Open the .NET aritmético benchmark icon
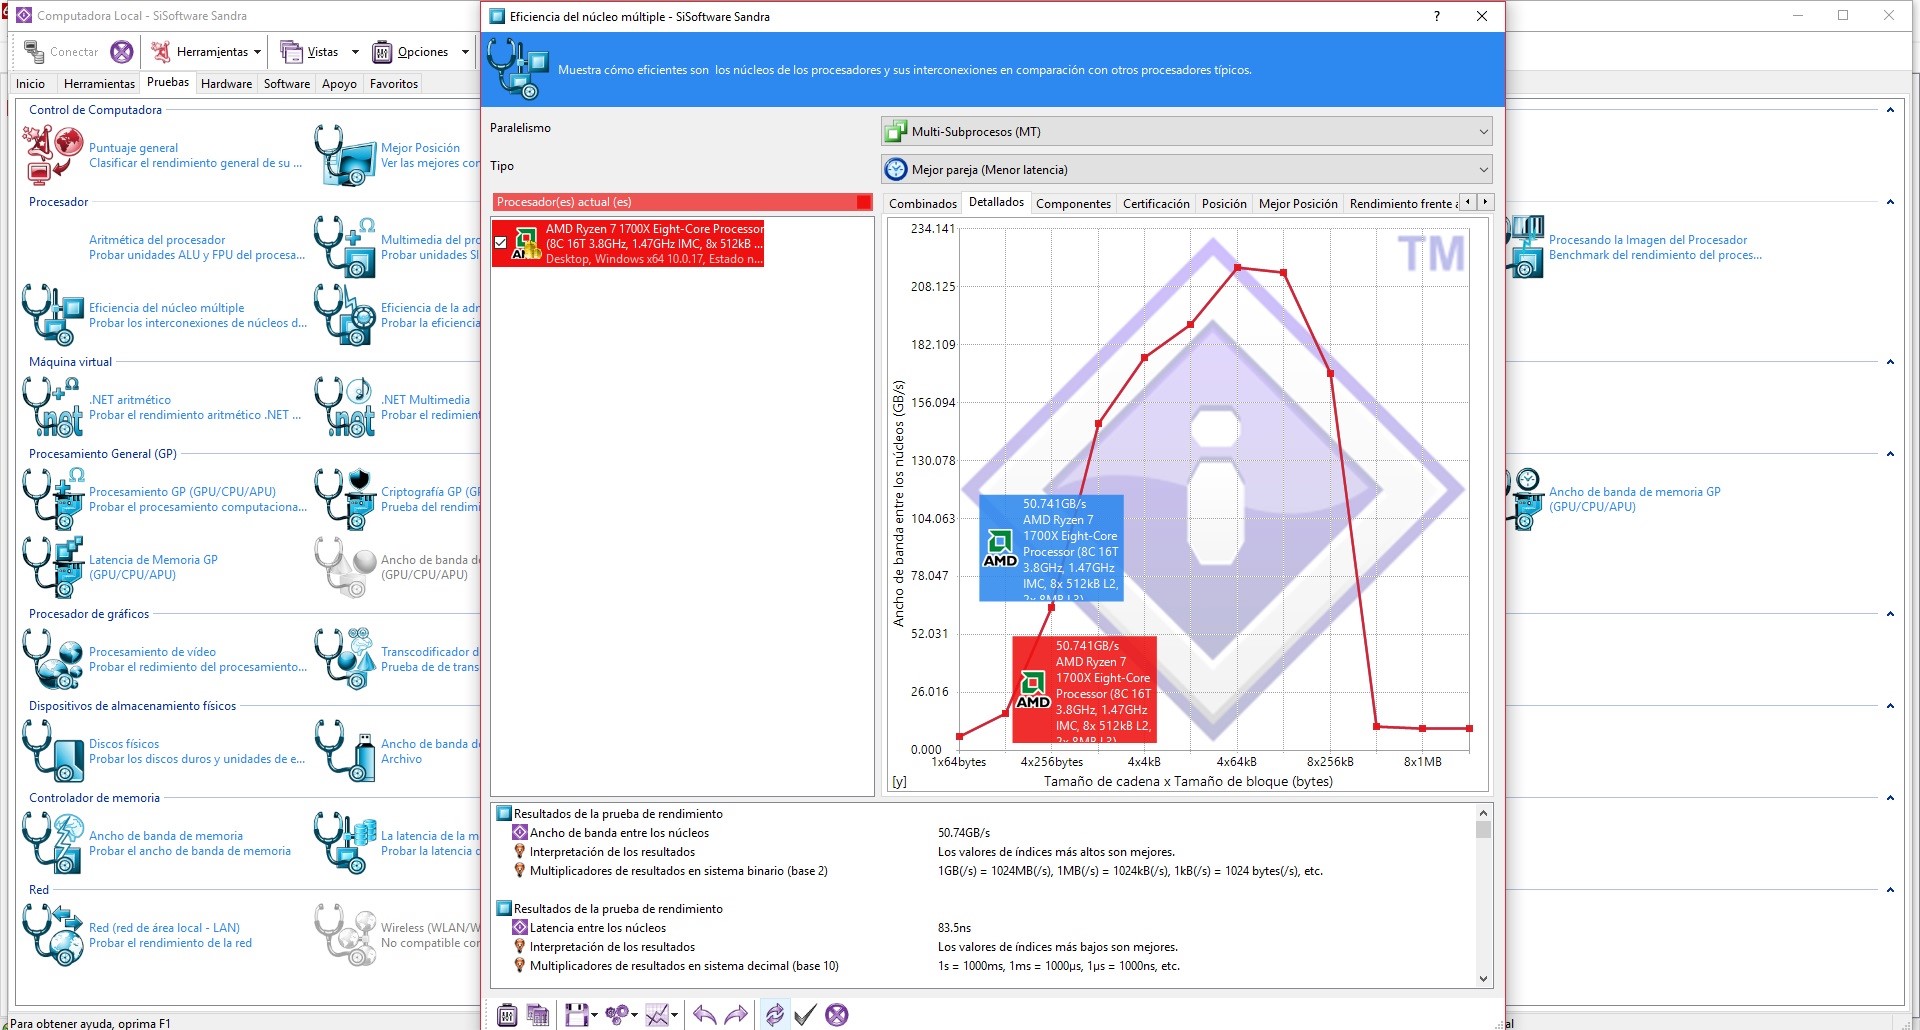This screenshot has height=1030, width=1920. click(53, 407)
